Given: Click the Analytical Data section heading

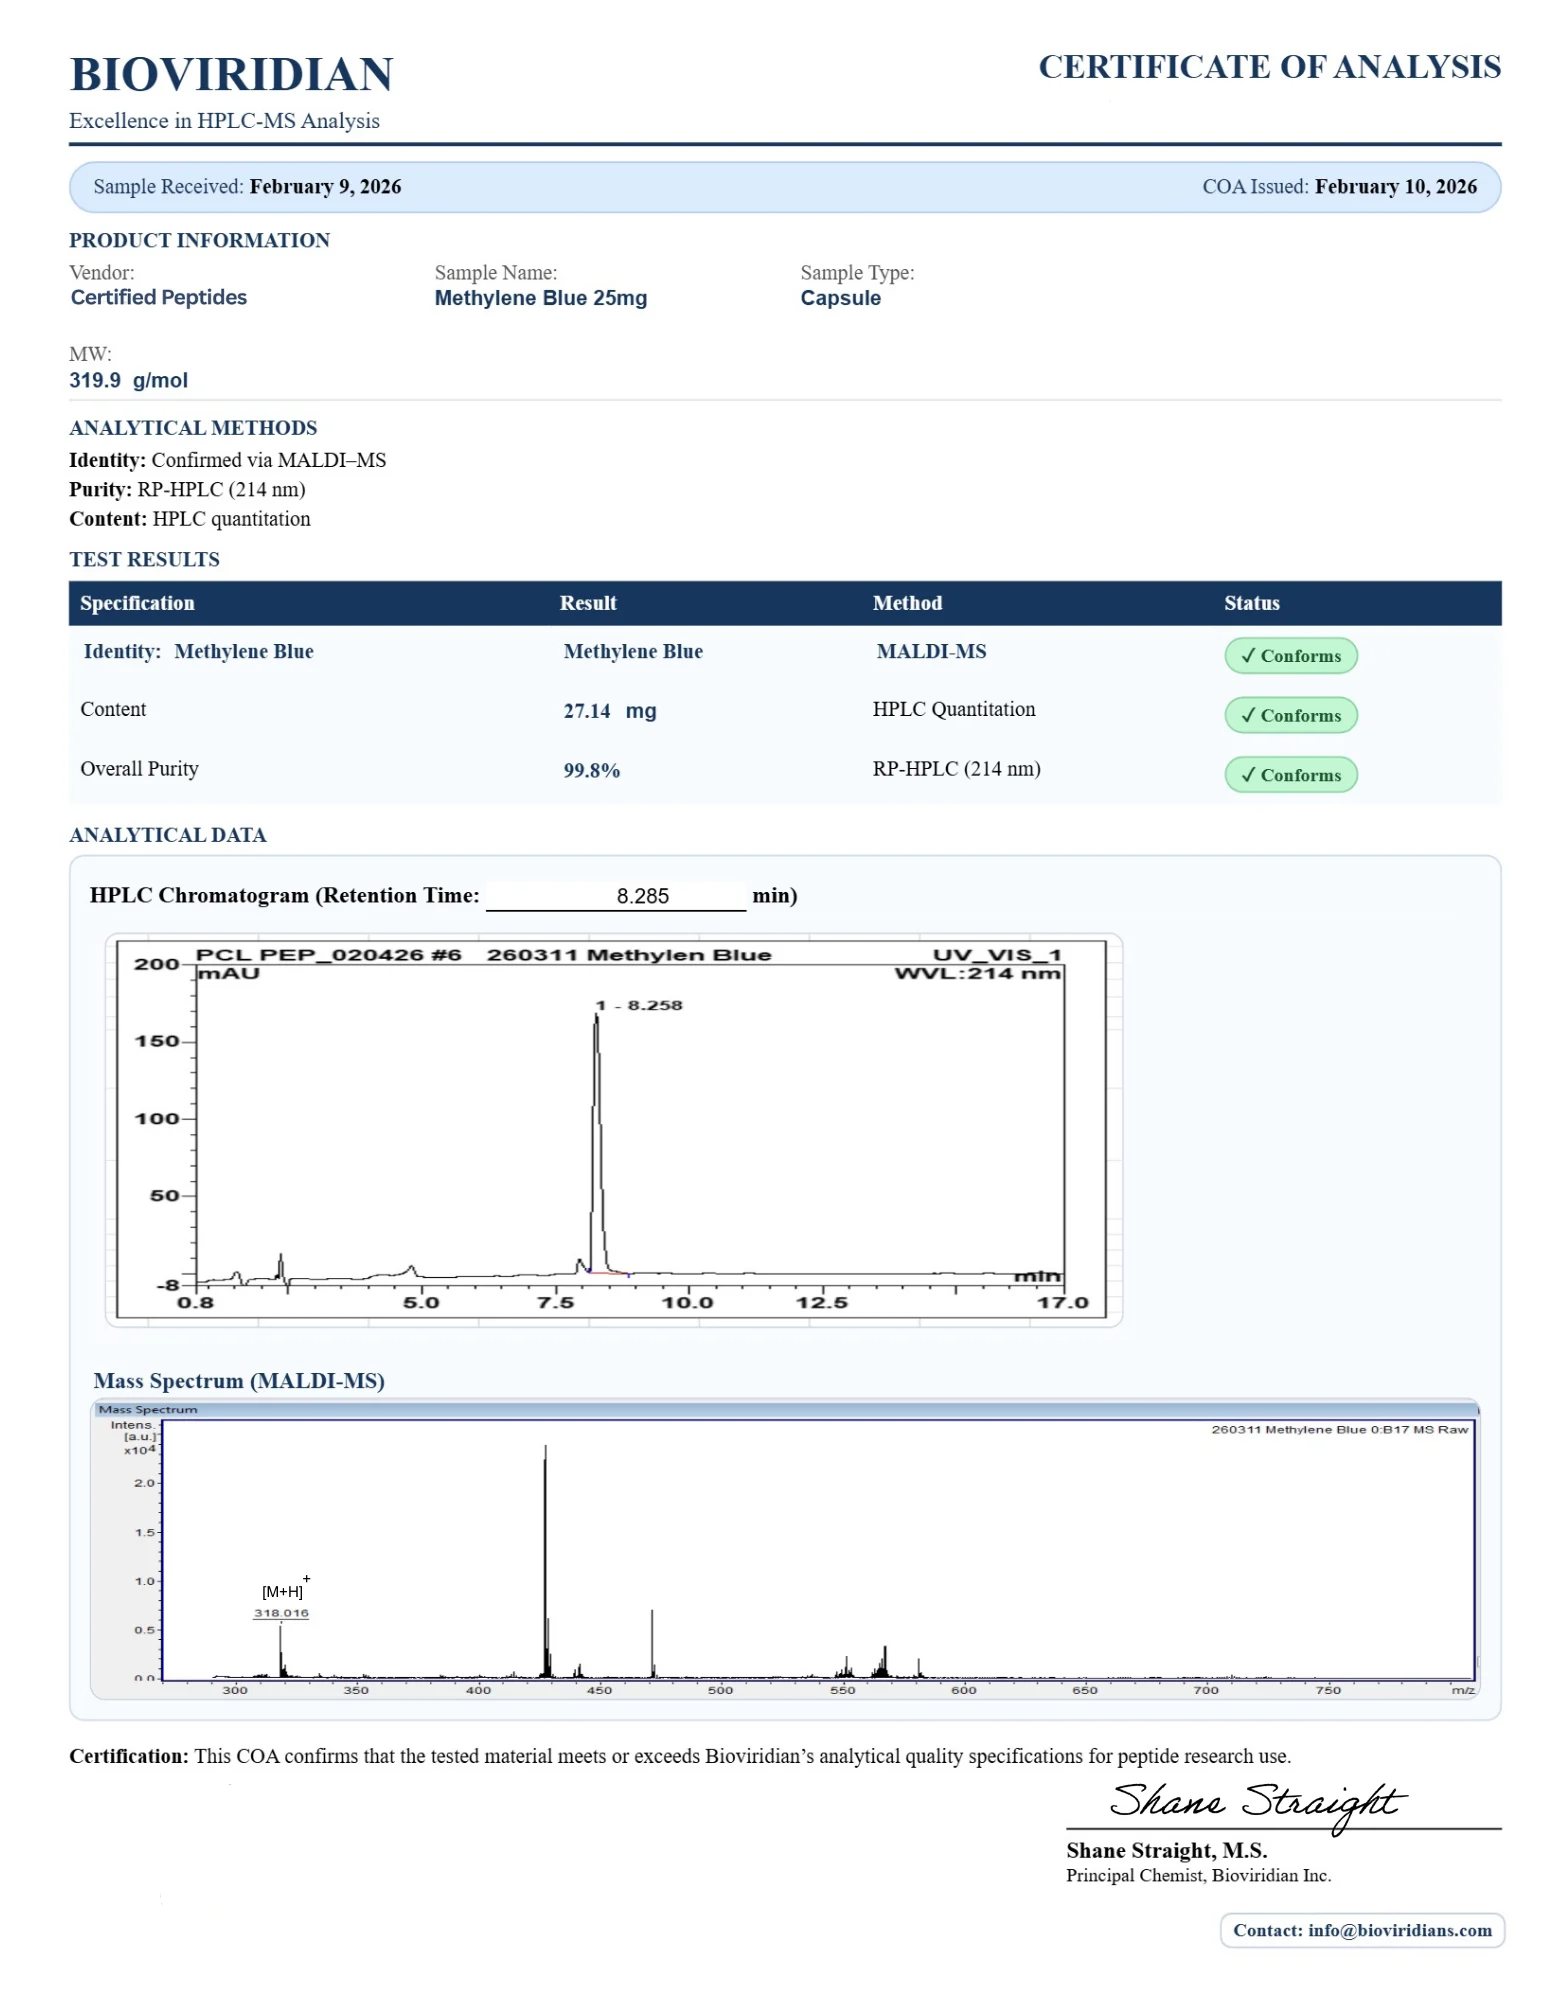Looking at the screenshot, I should click(167, 835).
